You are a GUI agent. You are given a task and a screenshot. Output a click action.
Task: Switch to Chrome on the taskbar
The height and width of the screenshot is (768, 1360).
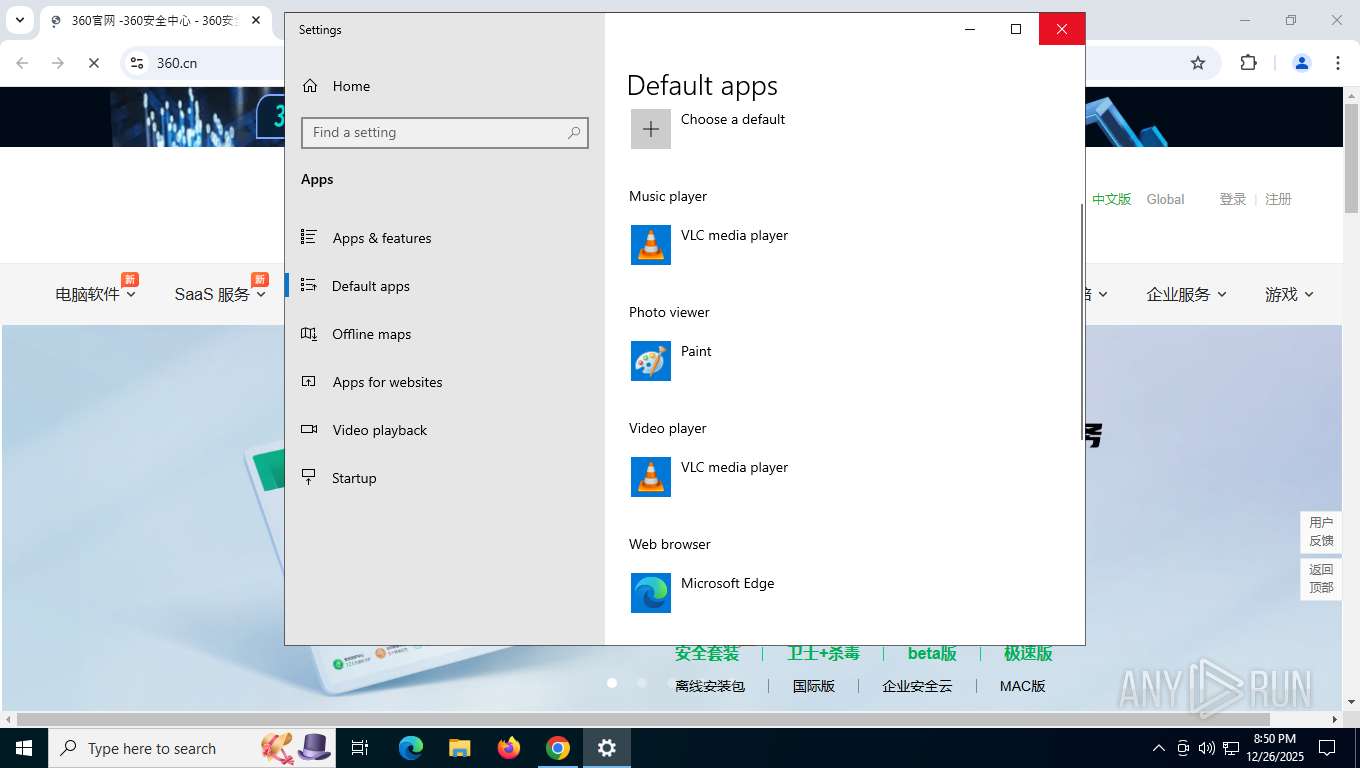[558, 748]
